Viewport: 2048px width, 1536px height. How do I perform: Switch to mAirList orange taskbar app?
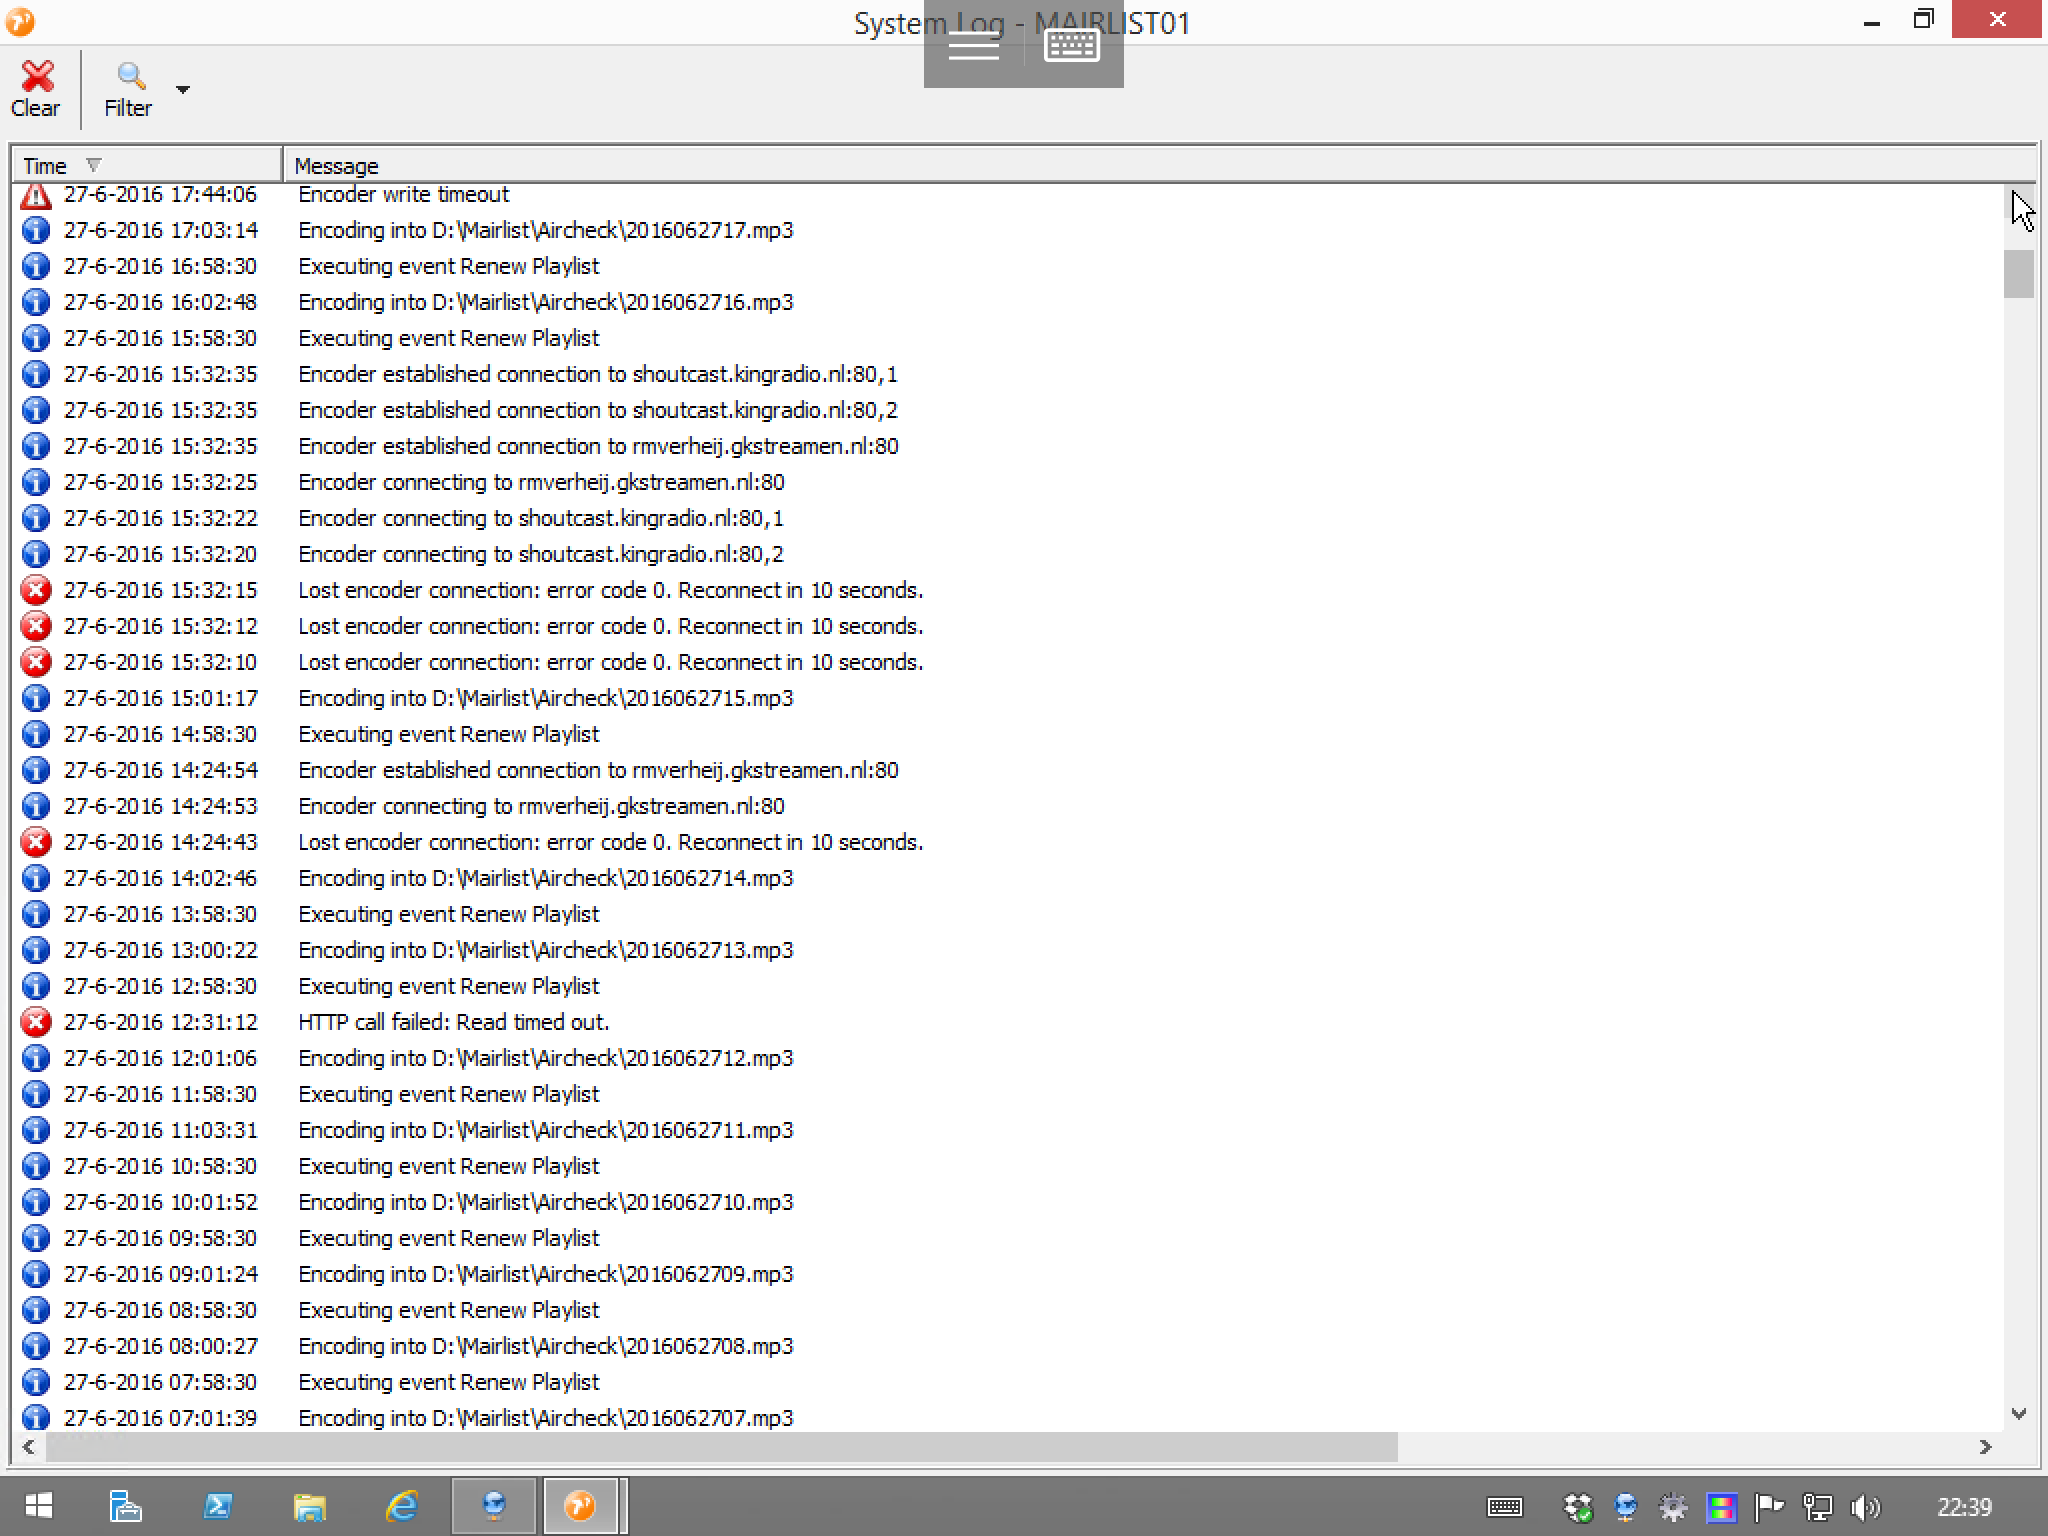point(580,1506)
